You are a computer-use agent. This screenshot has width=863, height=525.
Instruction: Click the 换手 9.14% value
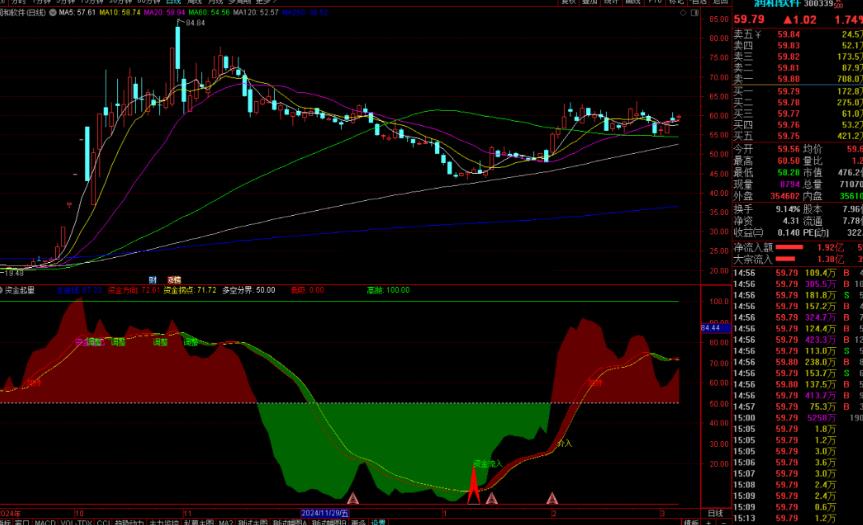[x=788, y=209]
